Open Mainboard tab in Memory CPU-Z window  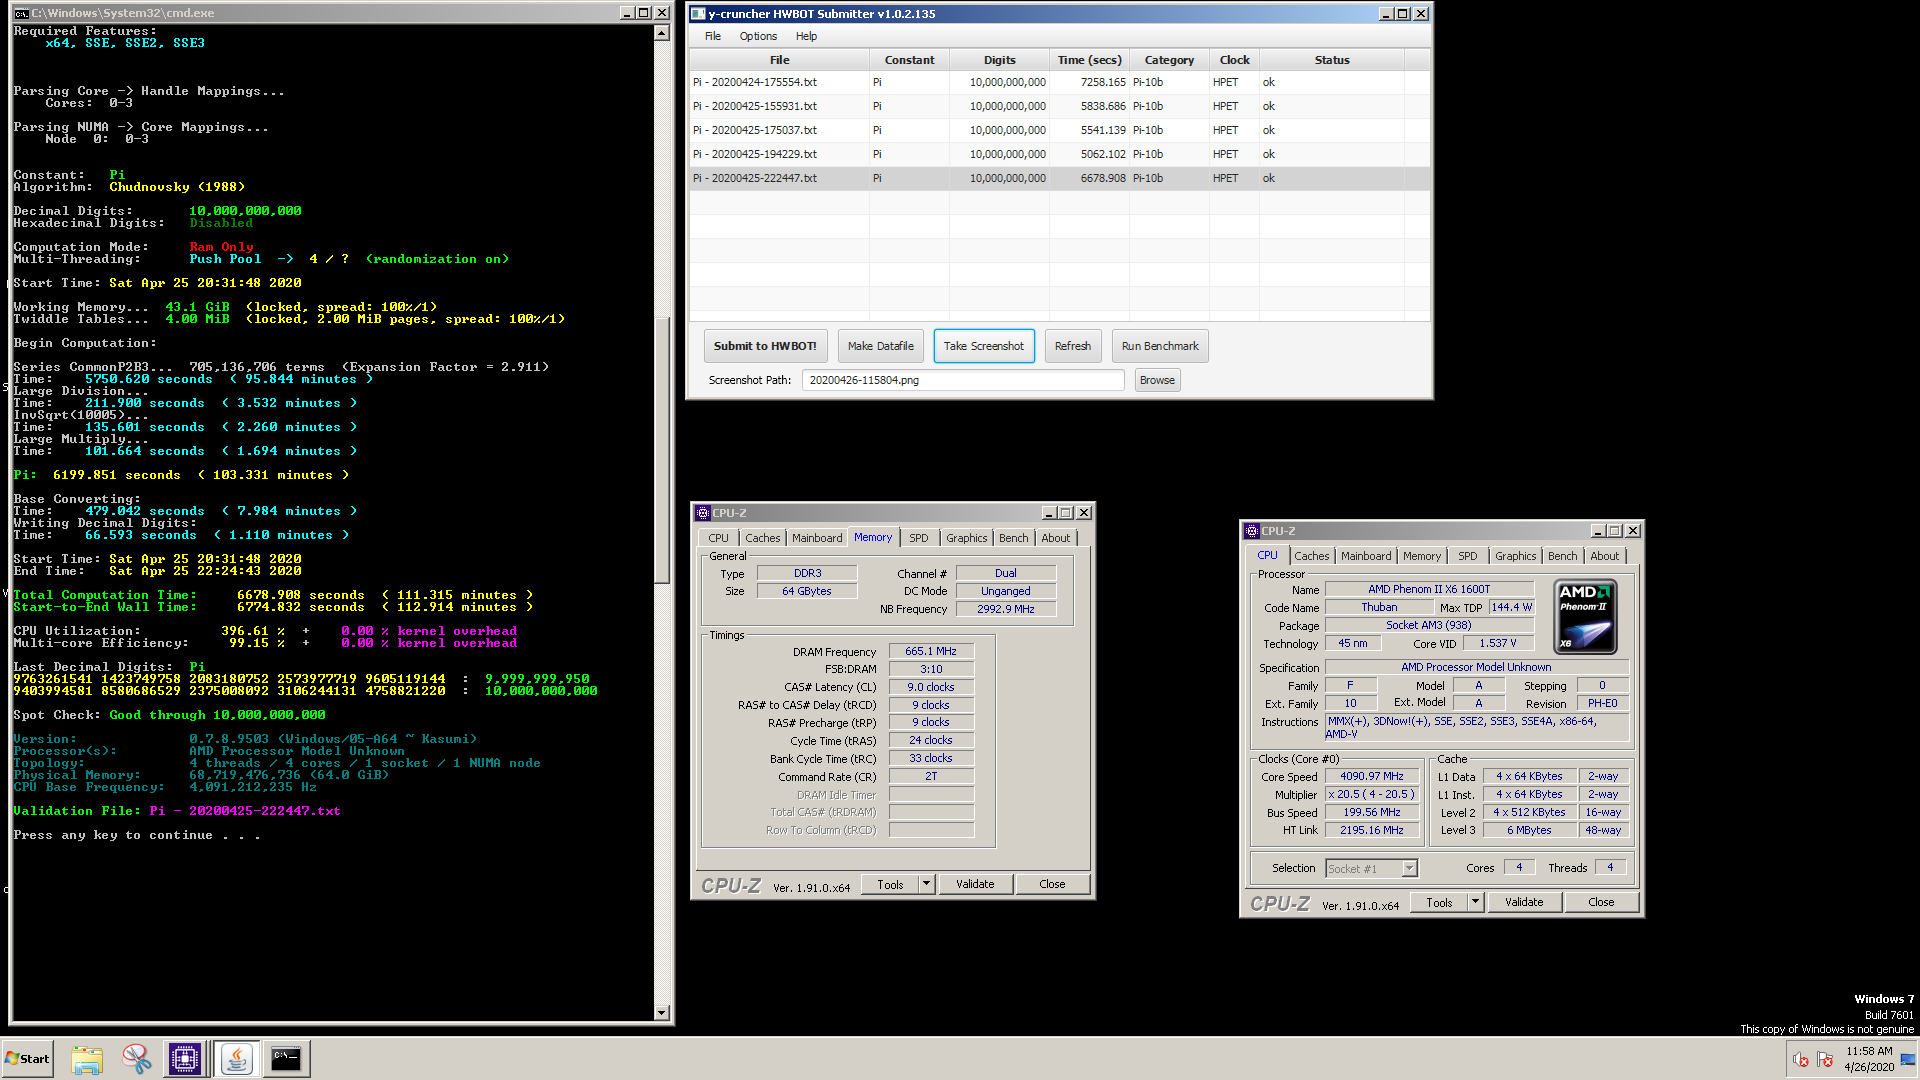817,538
